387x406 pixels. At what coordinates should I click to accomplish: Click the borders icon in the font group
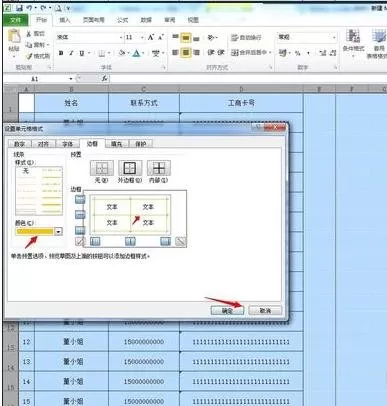[x=102, y=53]
